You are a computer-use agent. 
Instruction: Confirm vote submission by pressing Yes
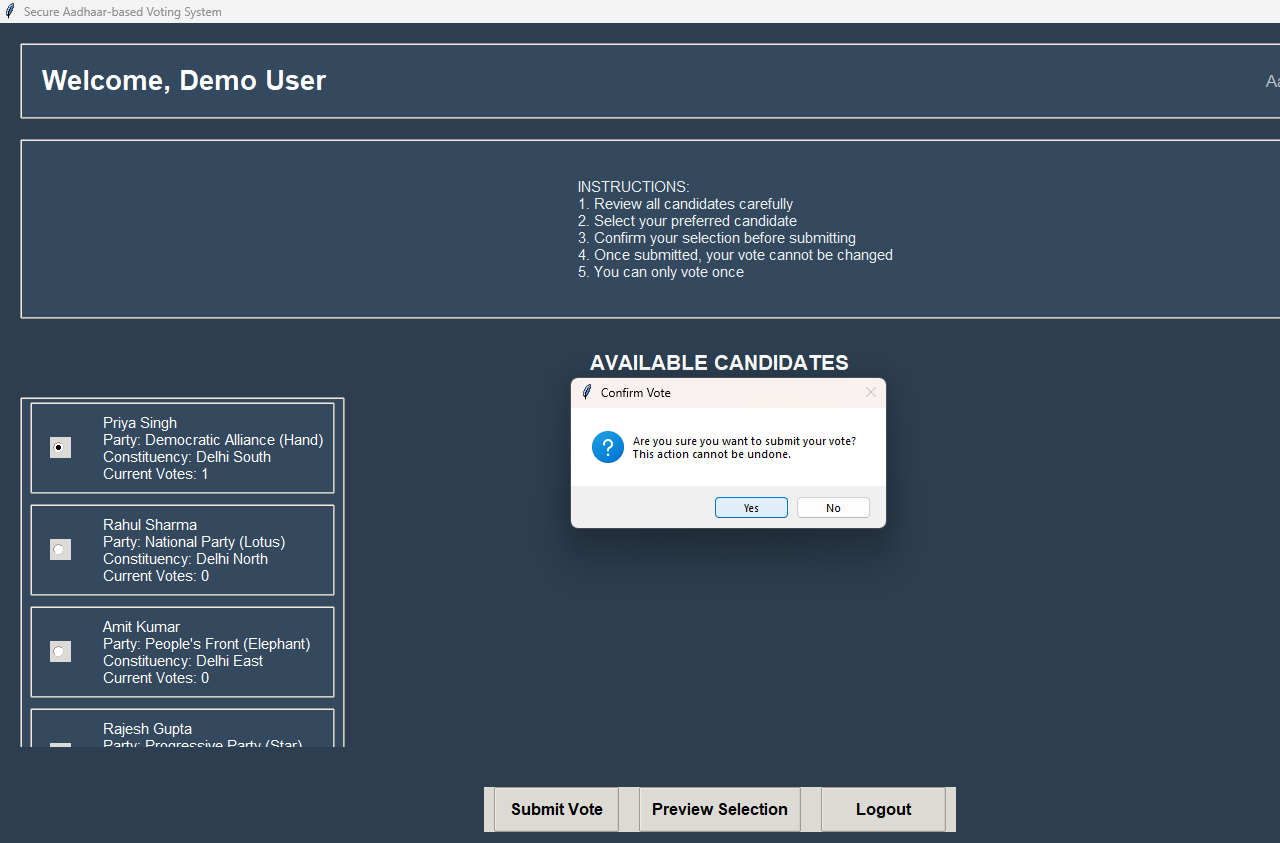click(751, 508)
